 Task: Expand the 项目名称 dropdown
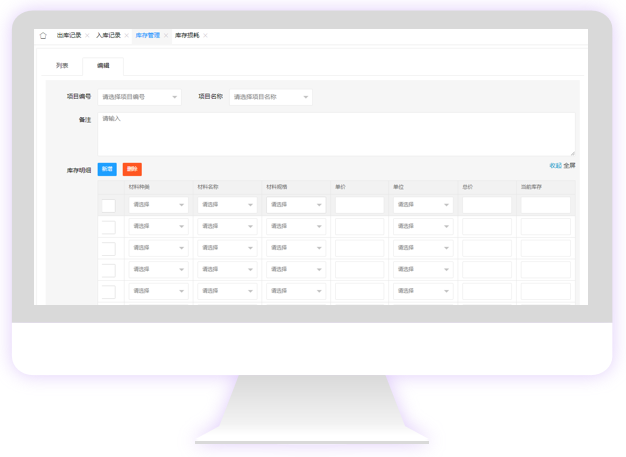tap(270, 97)
